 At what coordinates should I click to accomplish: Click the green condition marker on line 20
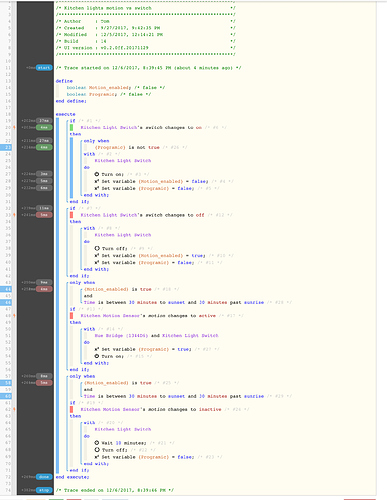tap(71, 127)
